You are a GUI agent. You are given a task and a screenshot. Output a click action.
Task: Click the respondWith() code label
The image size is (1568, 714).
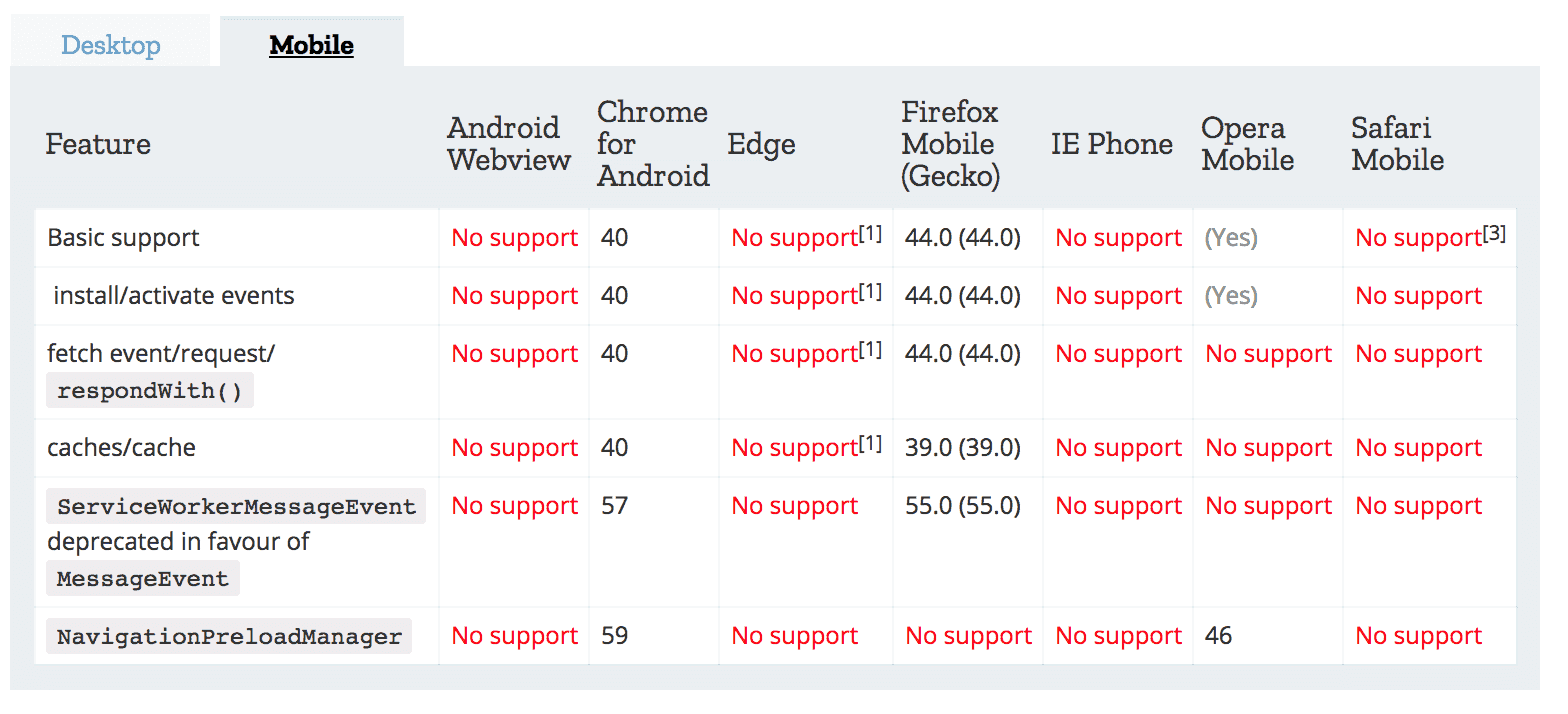[150, 391]
